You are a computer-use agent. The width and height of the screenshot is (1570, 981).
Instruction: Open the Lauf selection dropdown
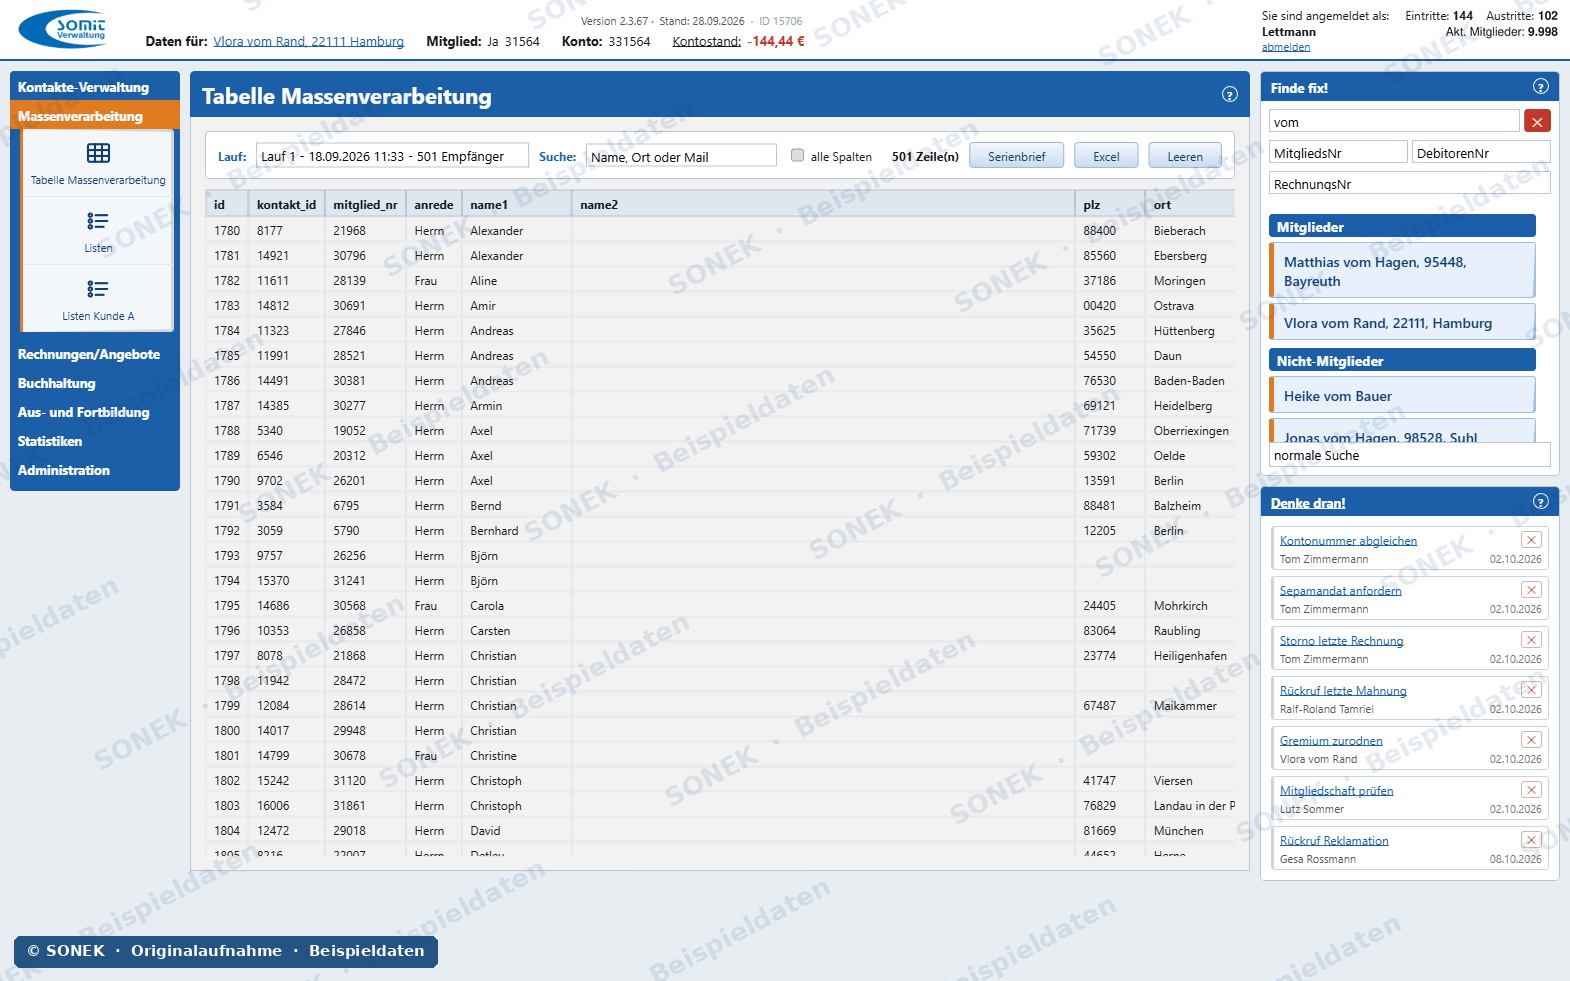[x=392, y=156]
